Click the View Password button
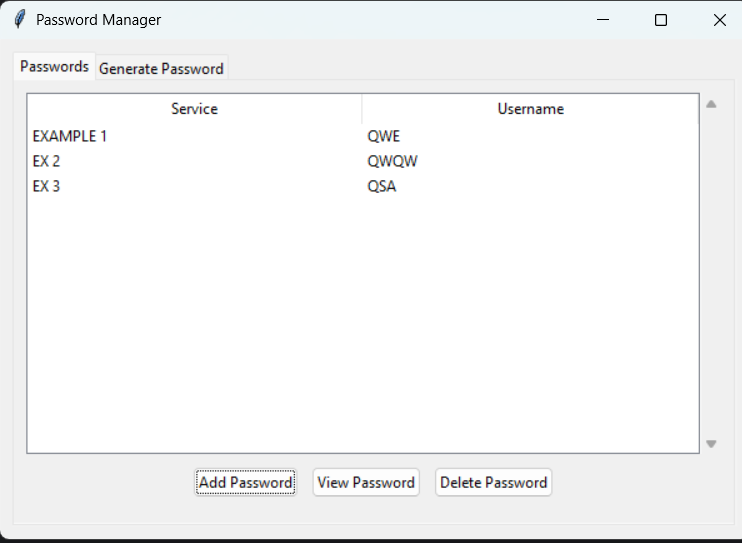Screen dimensions: 742x543 (366, 483)
